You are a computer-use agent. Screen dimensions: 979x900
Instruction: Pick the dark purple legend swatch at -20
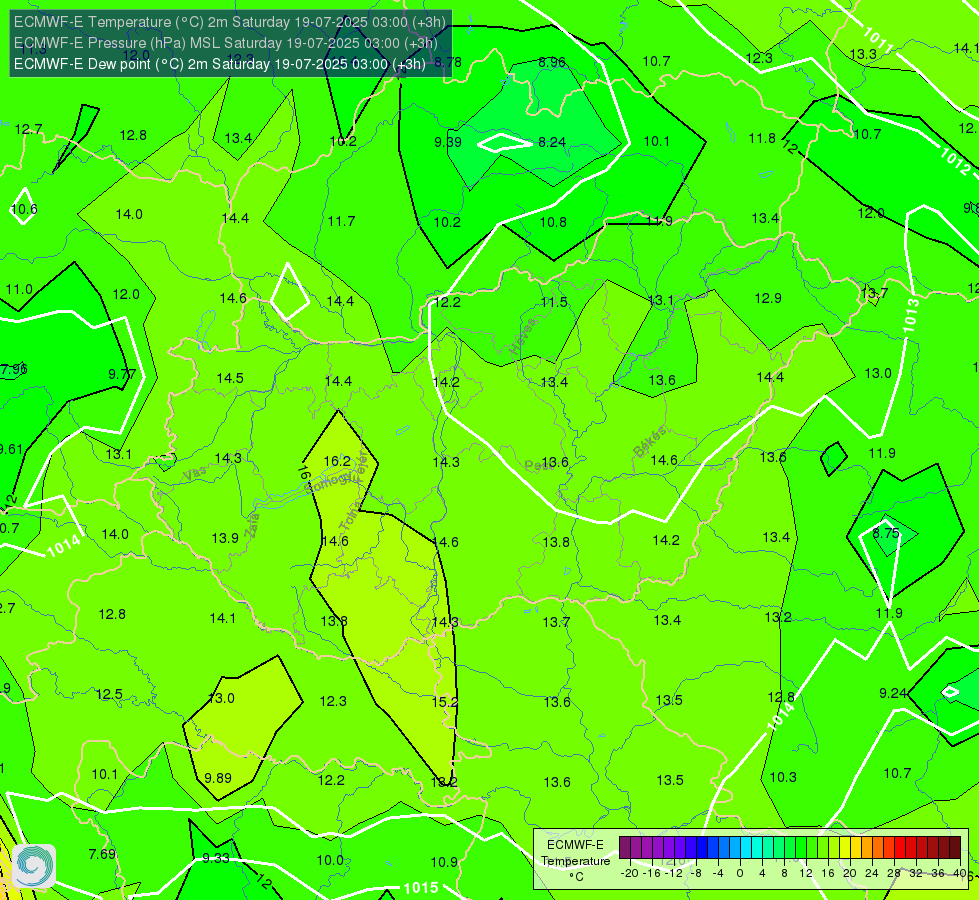pos(624,848)
